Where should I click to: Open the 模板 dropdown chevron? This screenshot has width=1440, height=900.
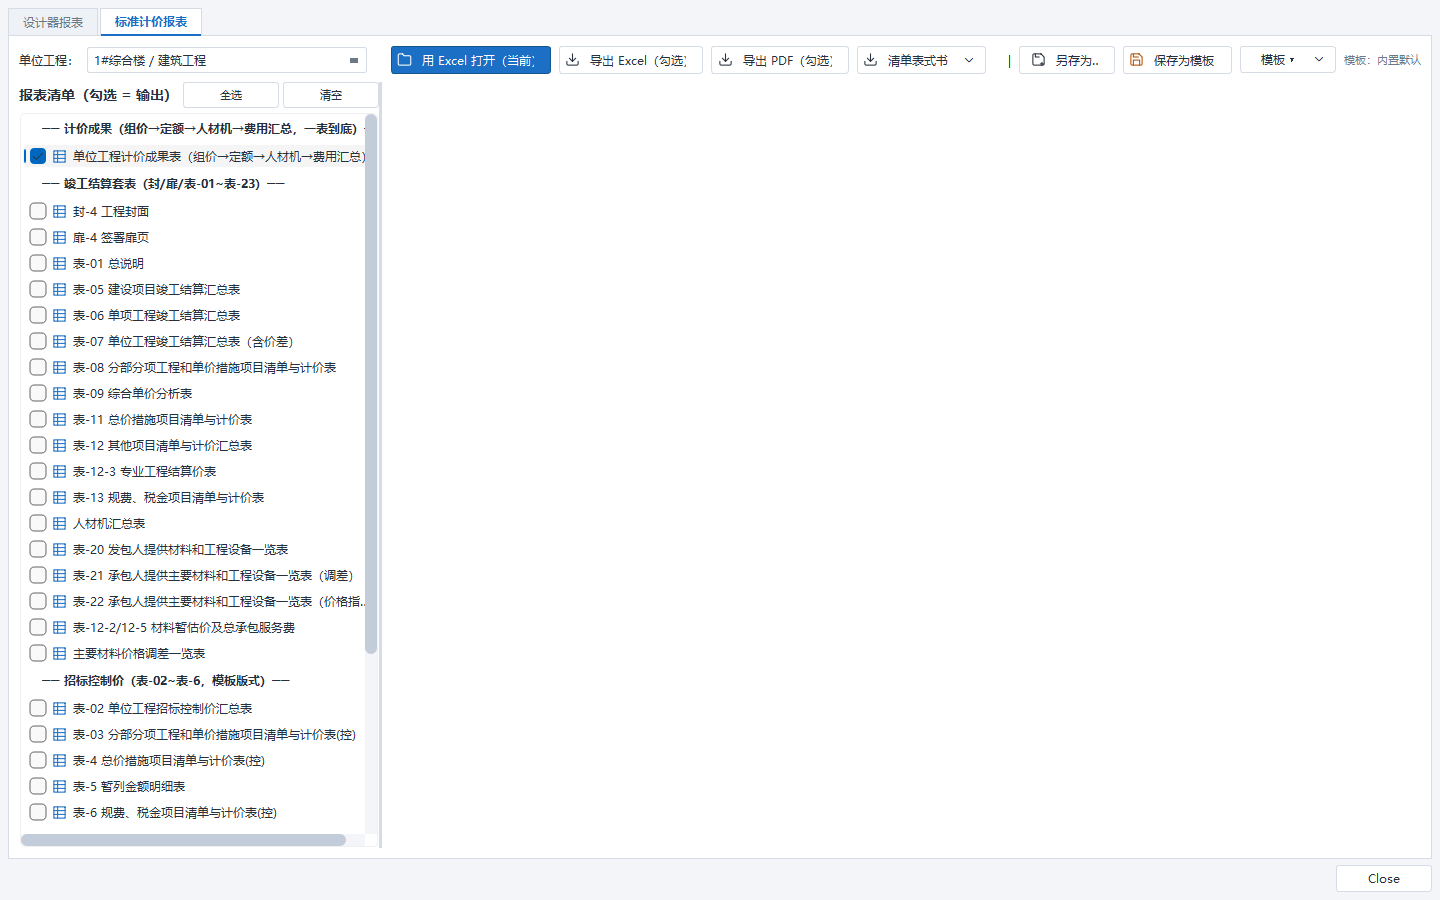coord(1319,60)
